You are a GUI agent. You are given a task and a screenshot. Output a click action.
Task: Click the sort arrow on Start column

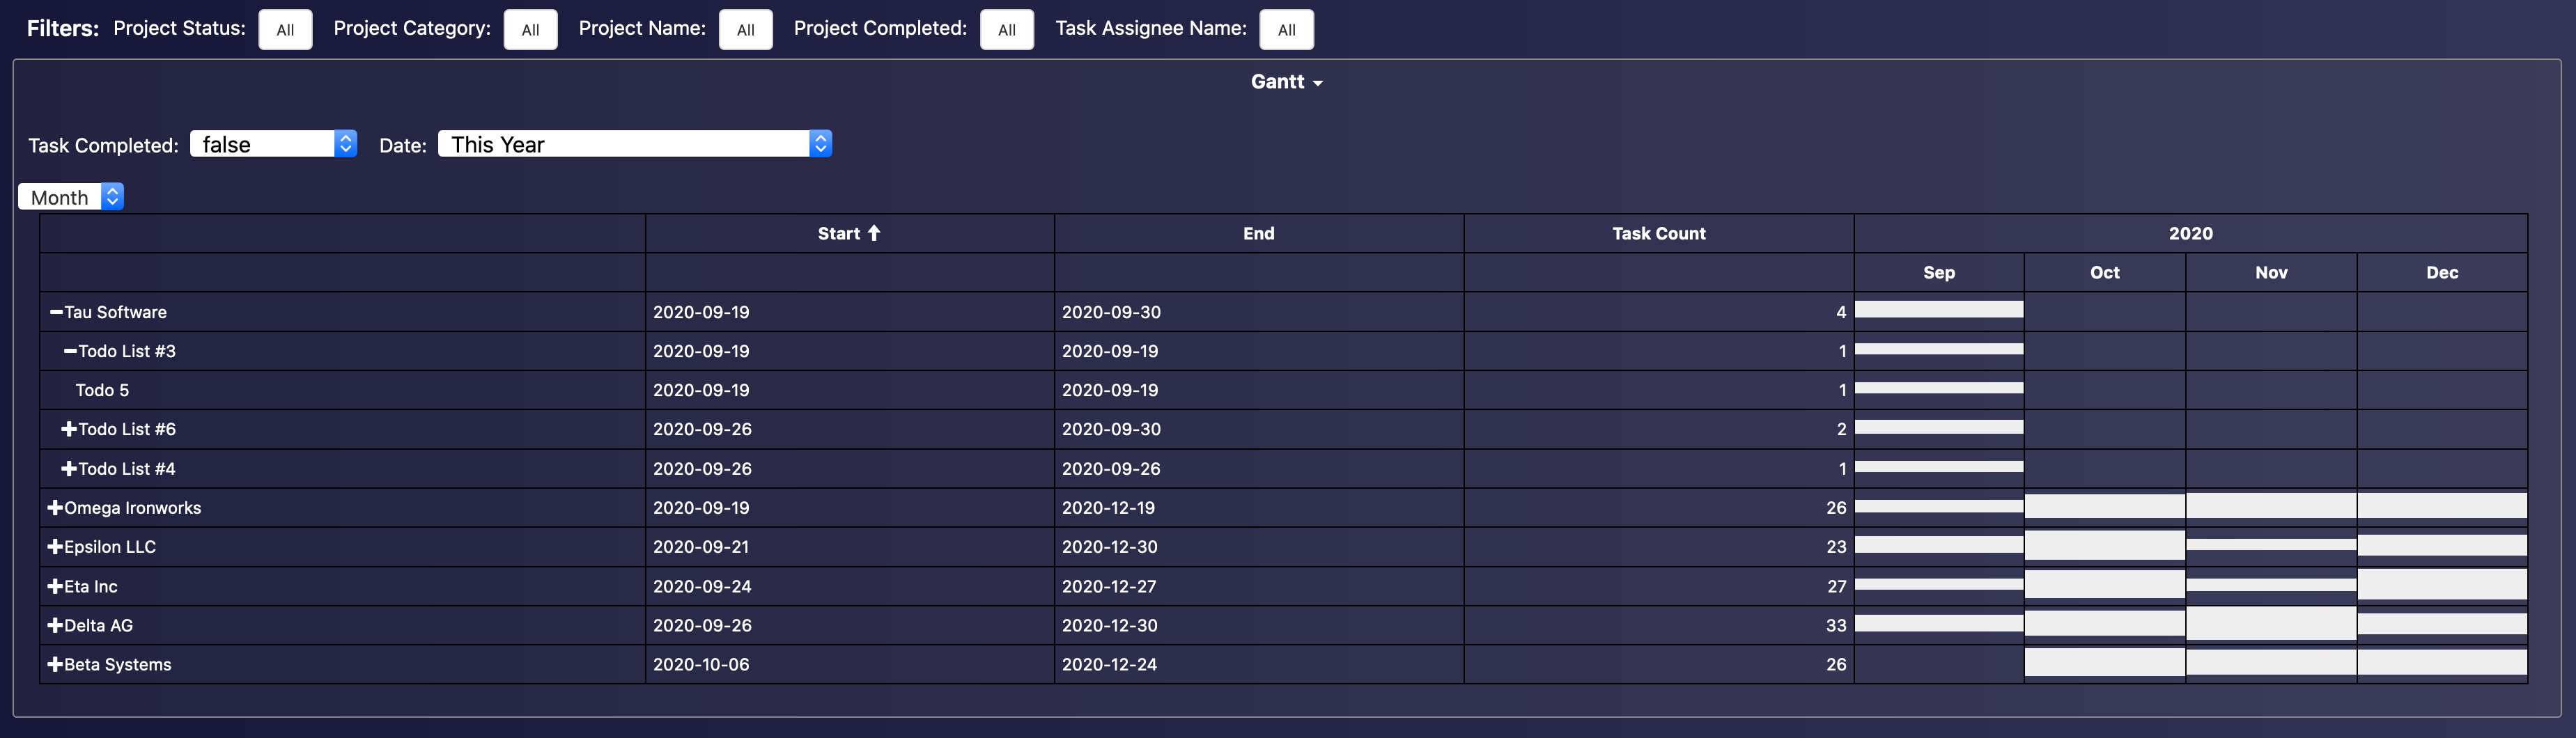click(872, 232)
